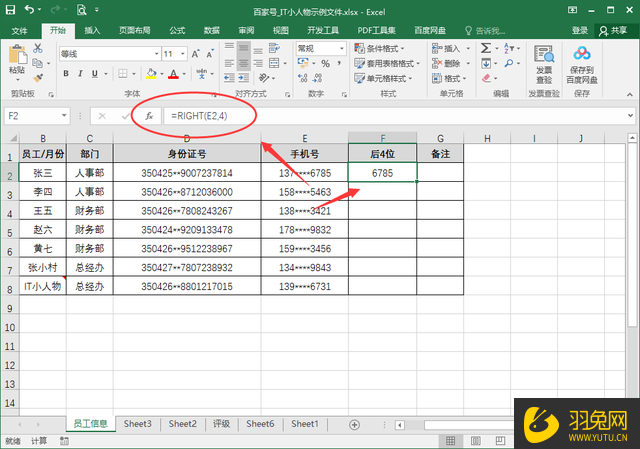Image resolution: width=640 pixels, height=449 pixels.
Task: Toggle wrap text
Action: click(274, 48)
